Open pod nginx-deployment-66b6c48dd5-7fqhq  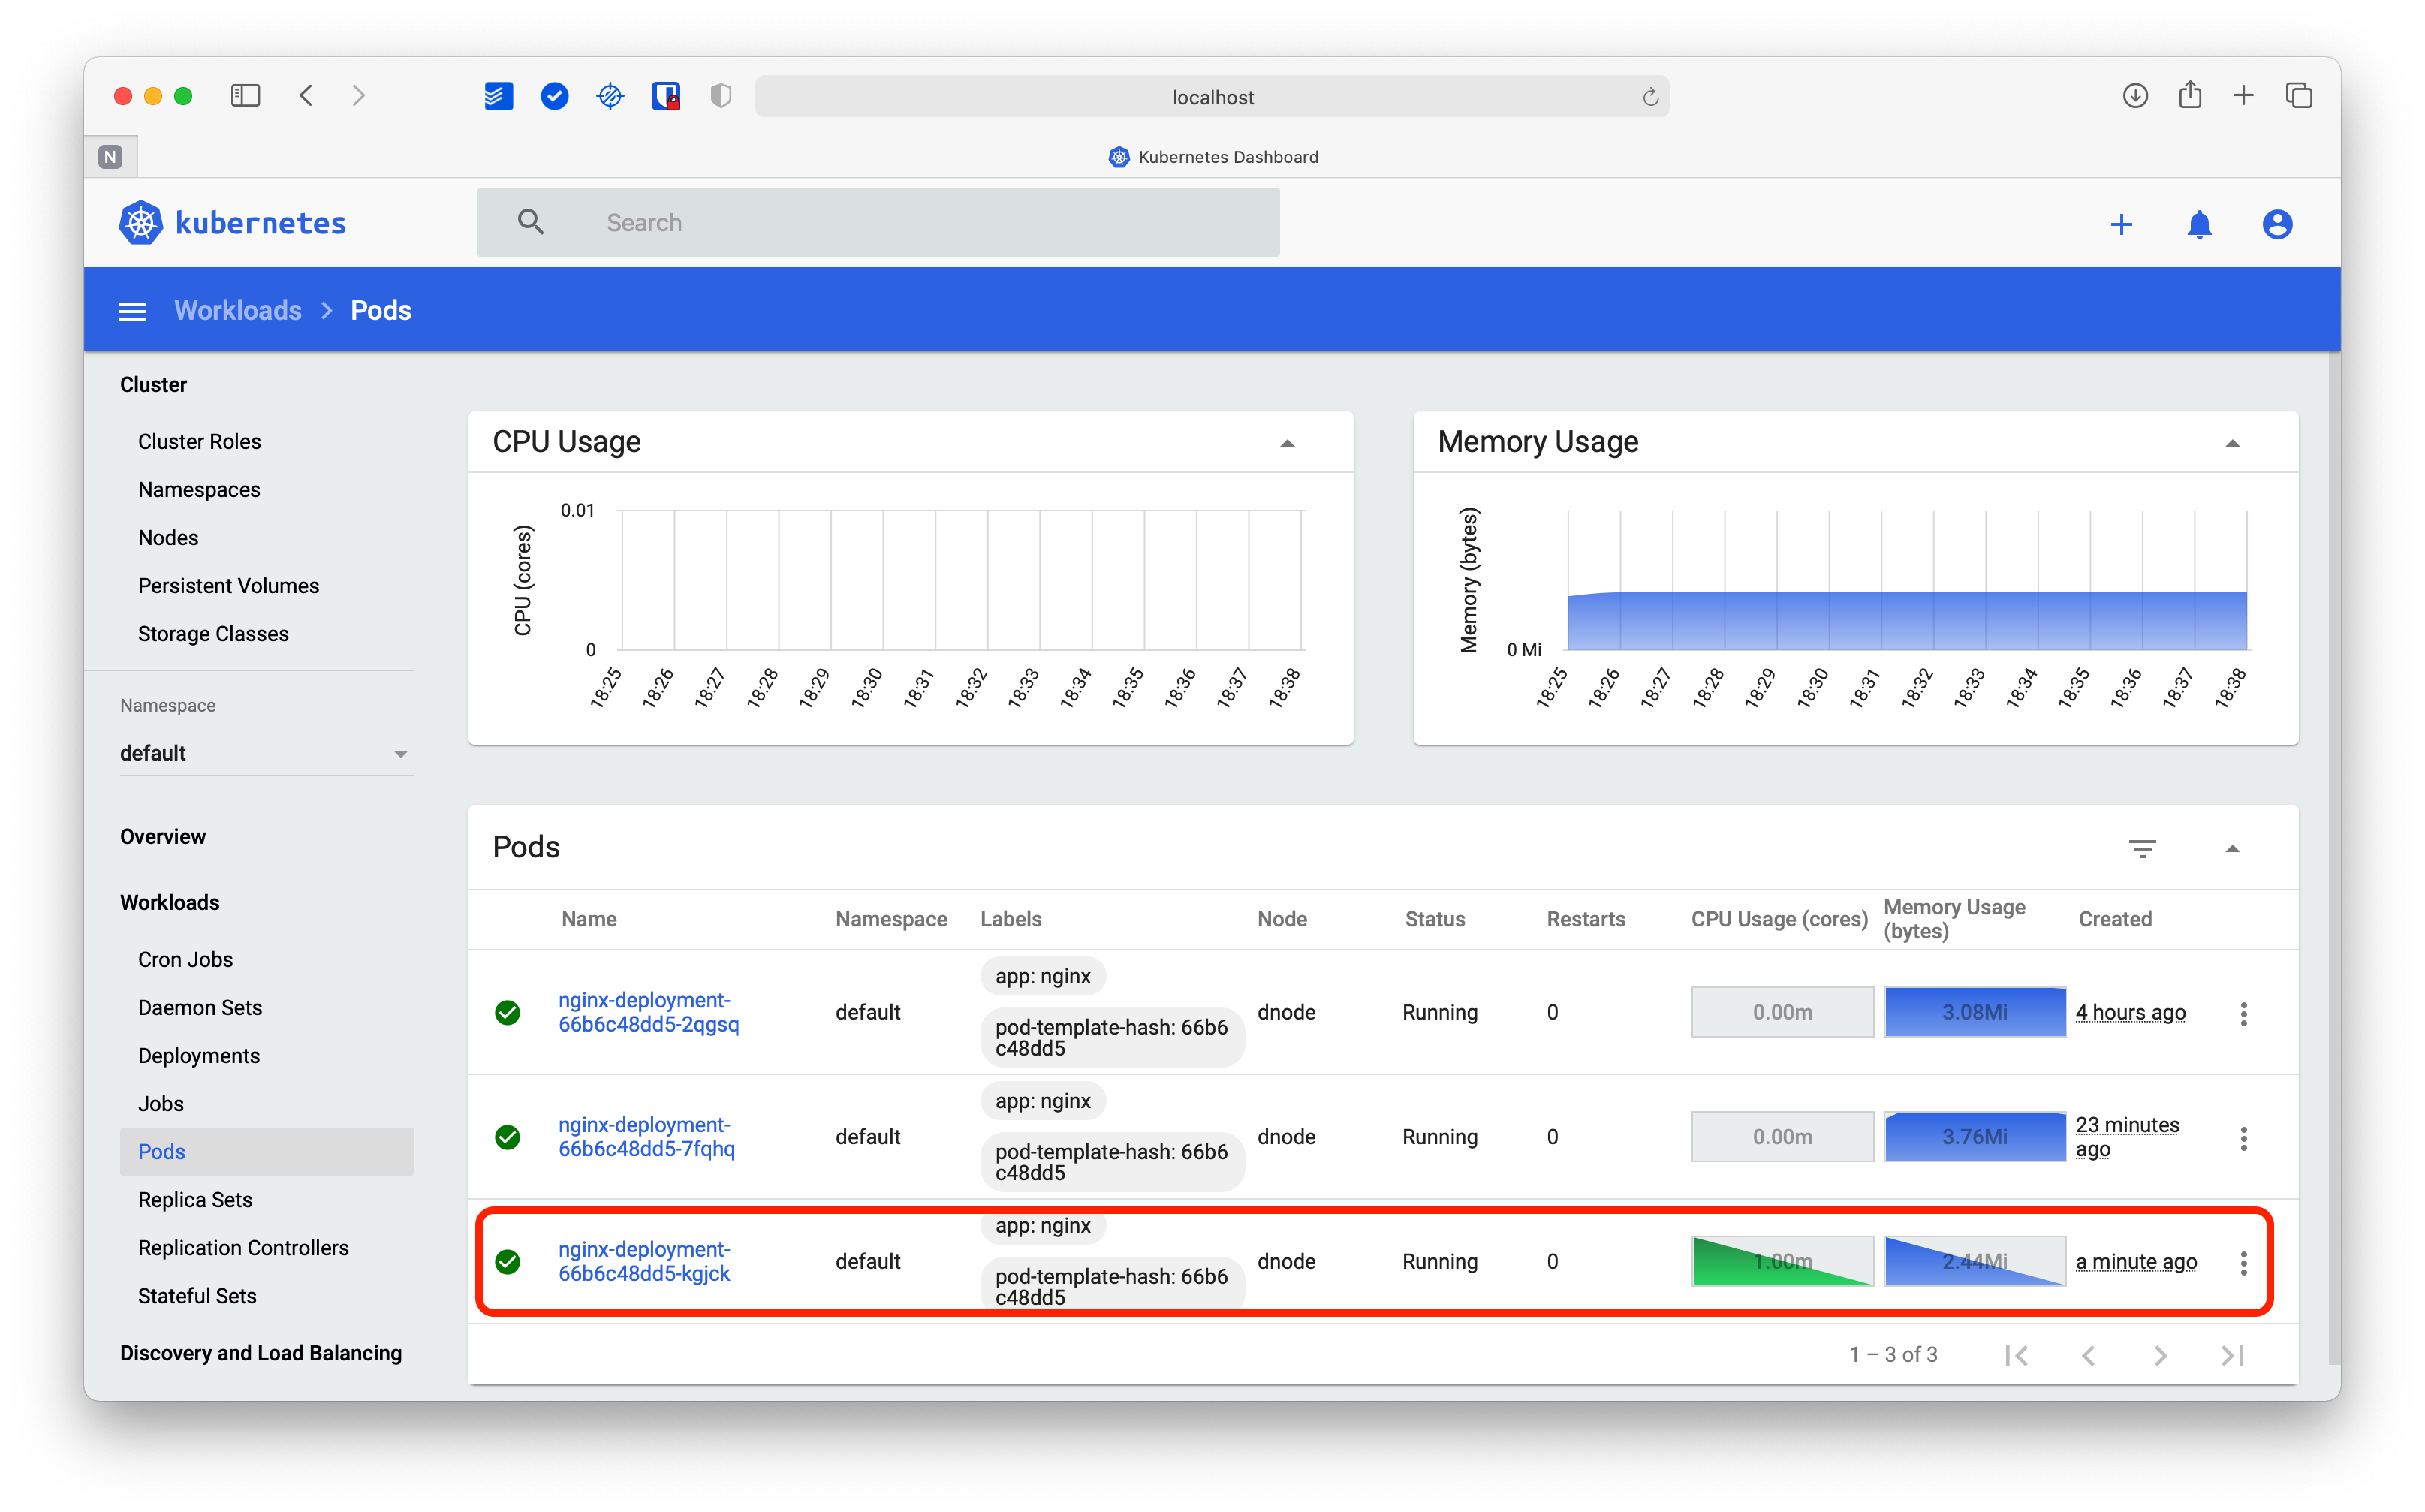(646, 1137)
